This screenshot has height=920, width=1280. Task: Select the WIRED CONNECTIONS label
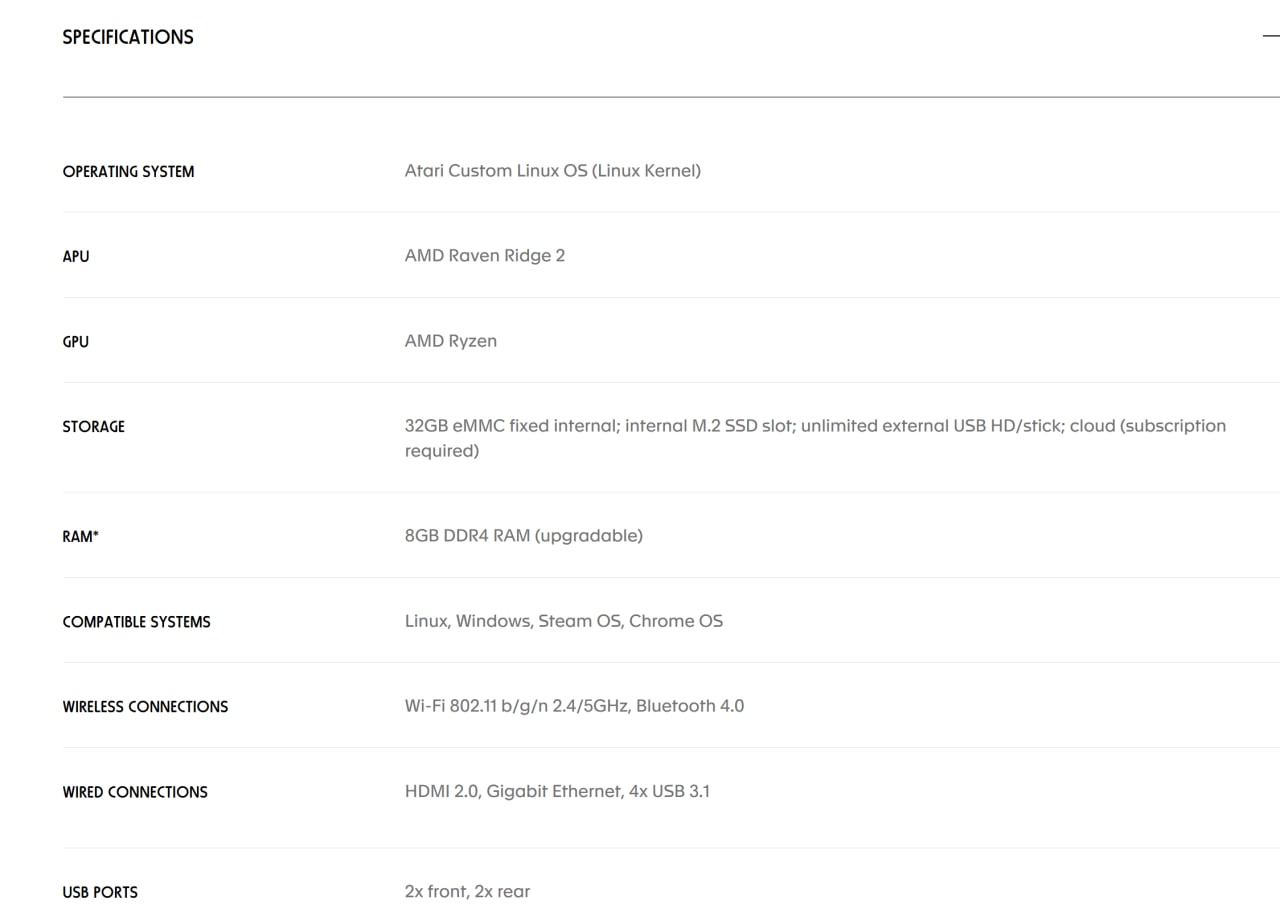coord(135,792)
